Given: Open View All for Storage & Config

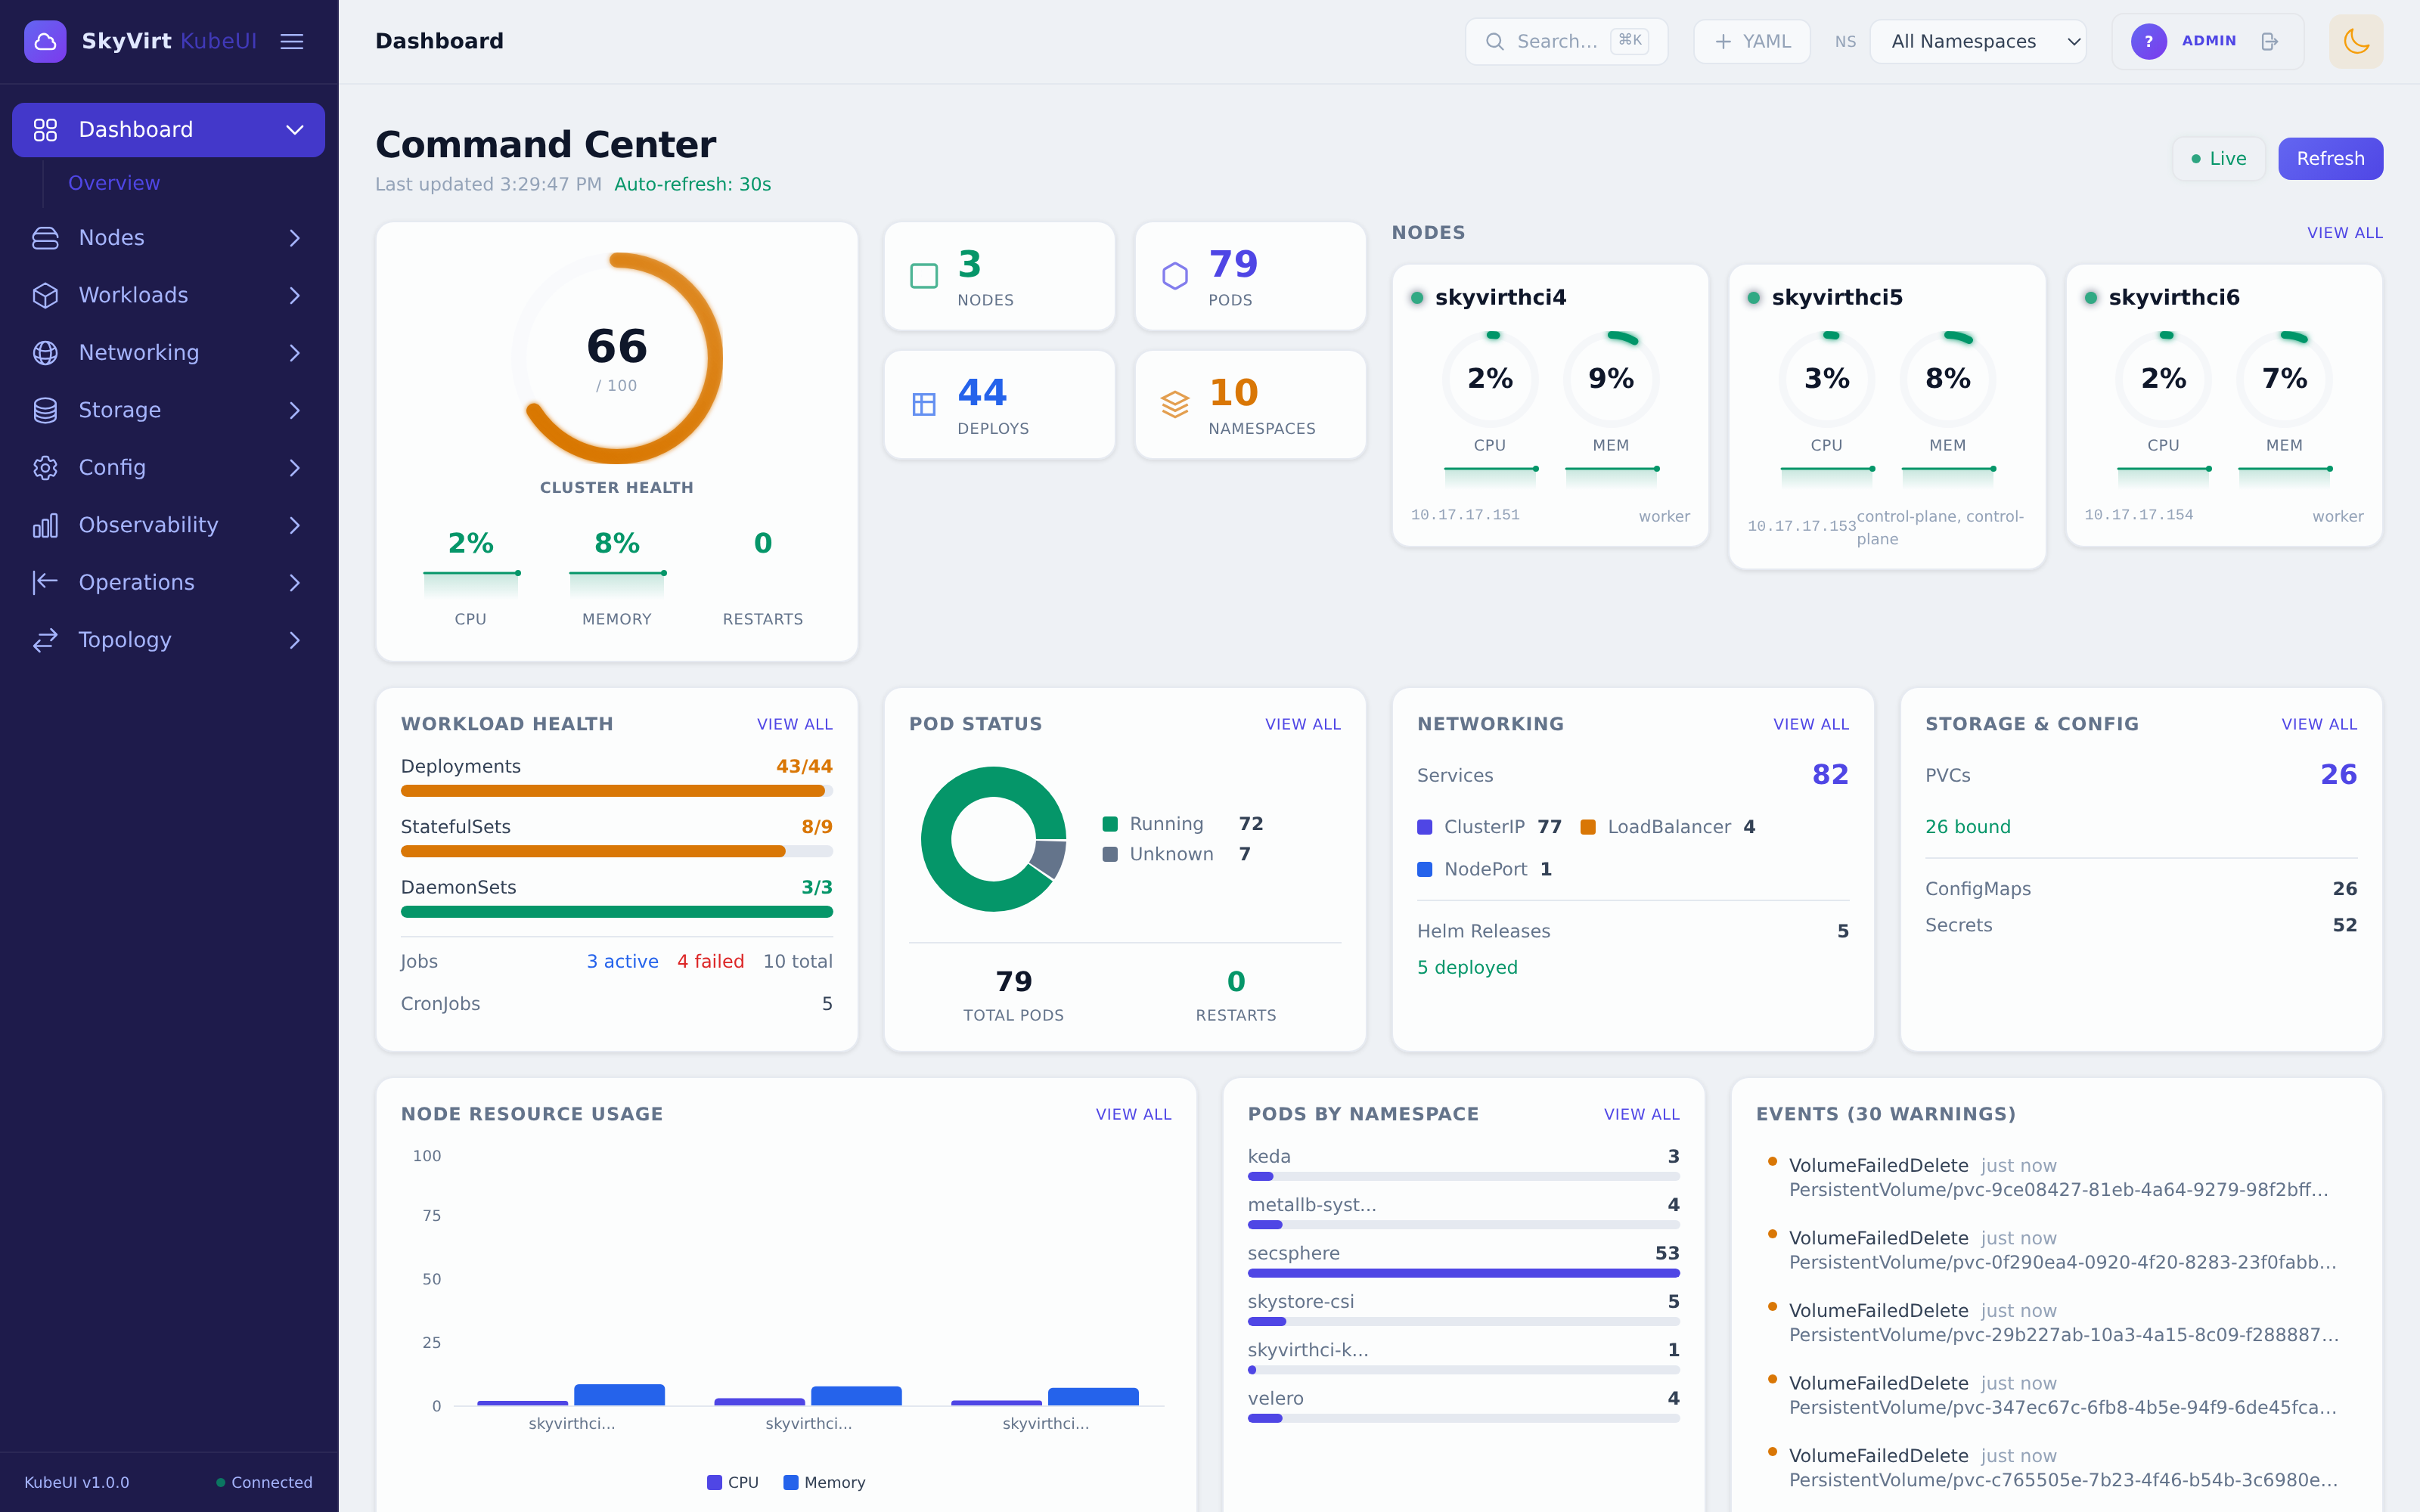Looking at the screenshot, I should 2318,724.
